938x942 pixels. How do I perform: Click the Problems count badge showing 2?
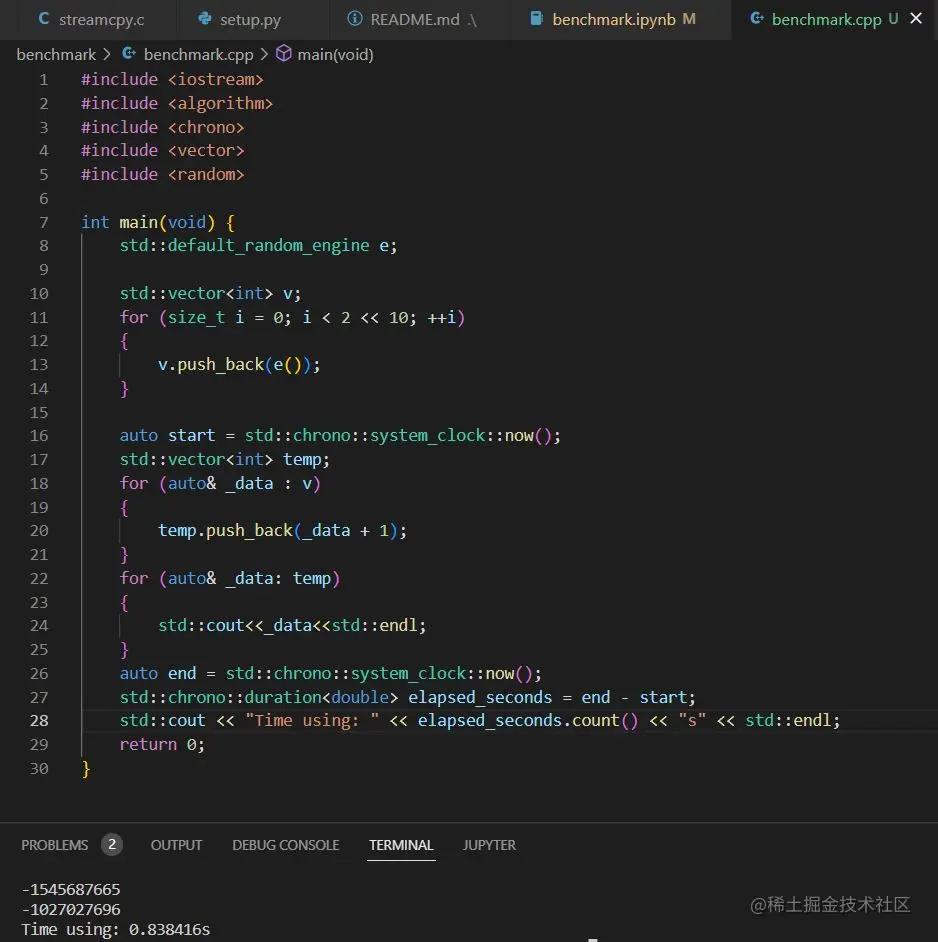(x=112, y=845)
